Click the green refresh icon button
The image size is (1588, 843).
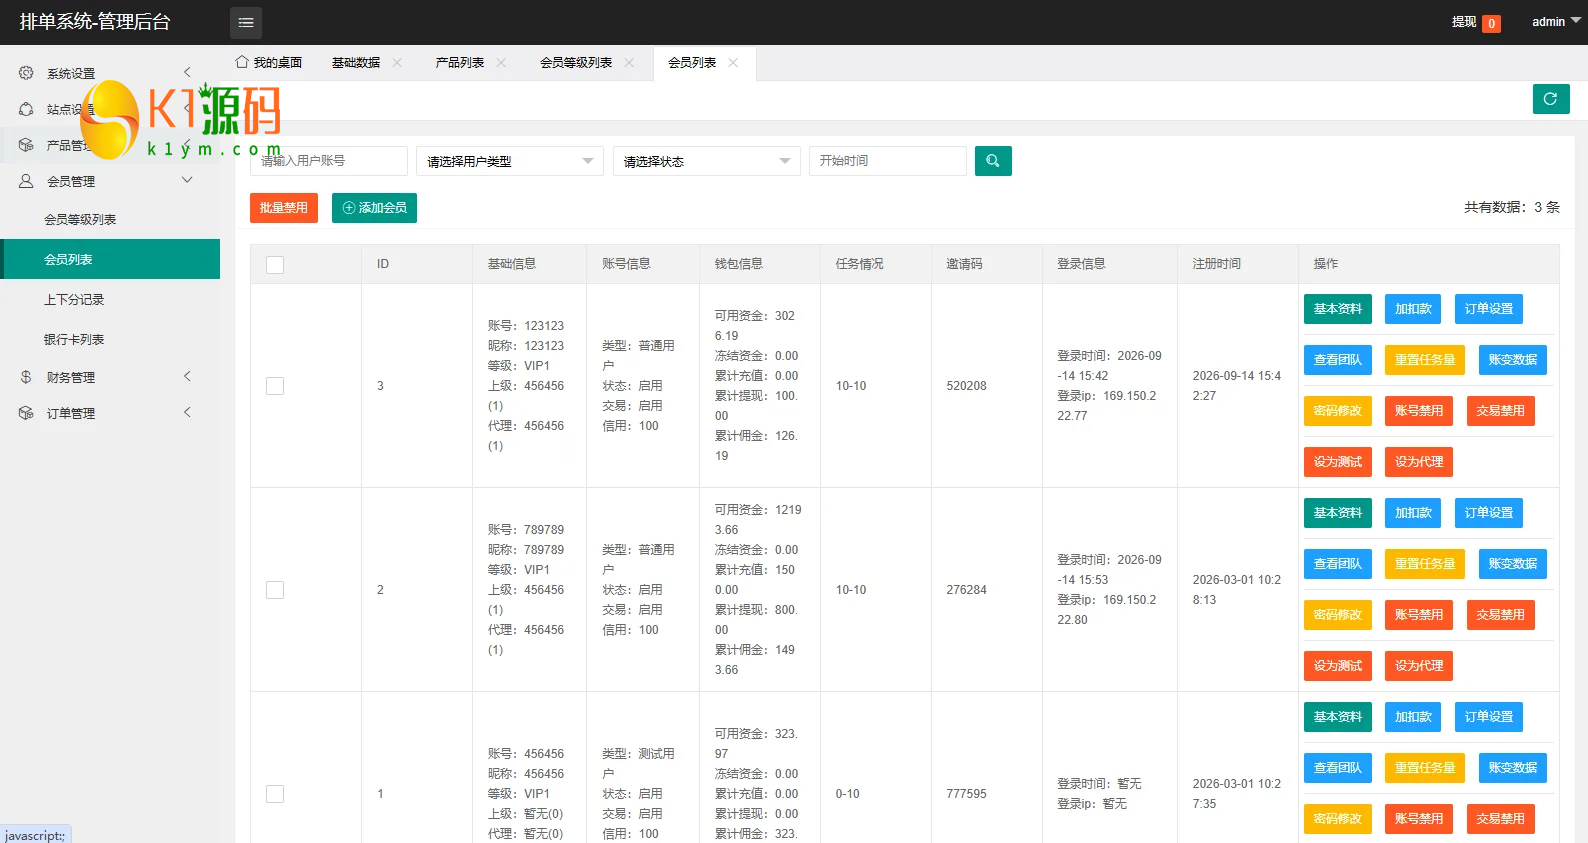1551,99
